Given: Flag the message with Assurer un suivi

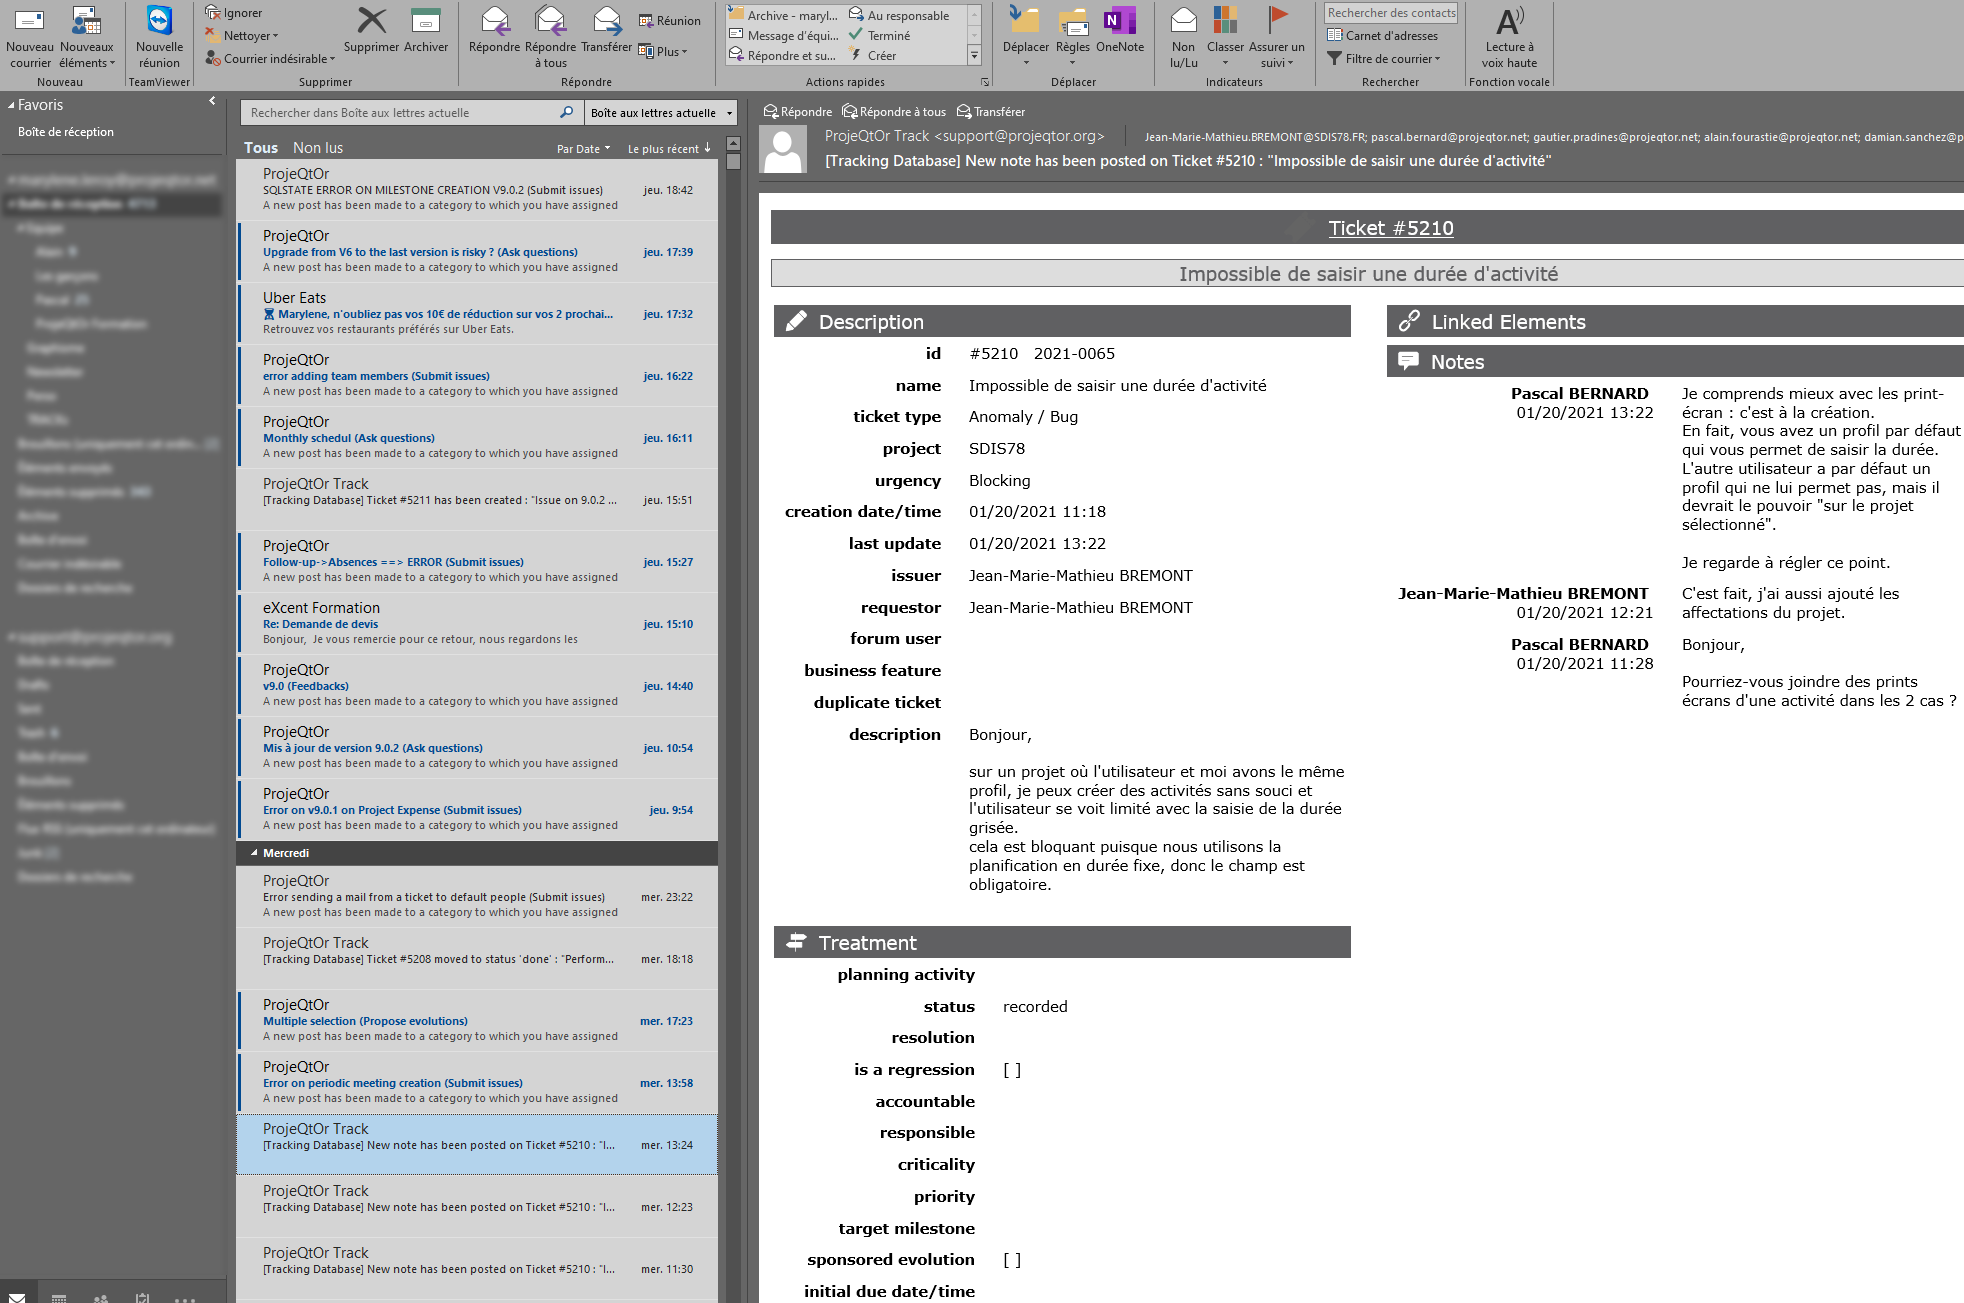Looking at the screenshot, I should [x=1277, y=35].
